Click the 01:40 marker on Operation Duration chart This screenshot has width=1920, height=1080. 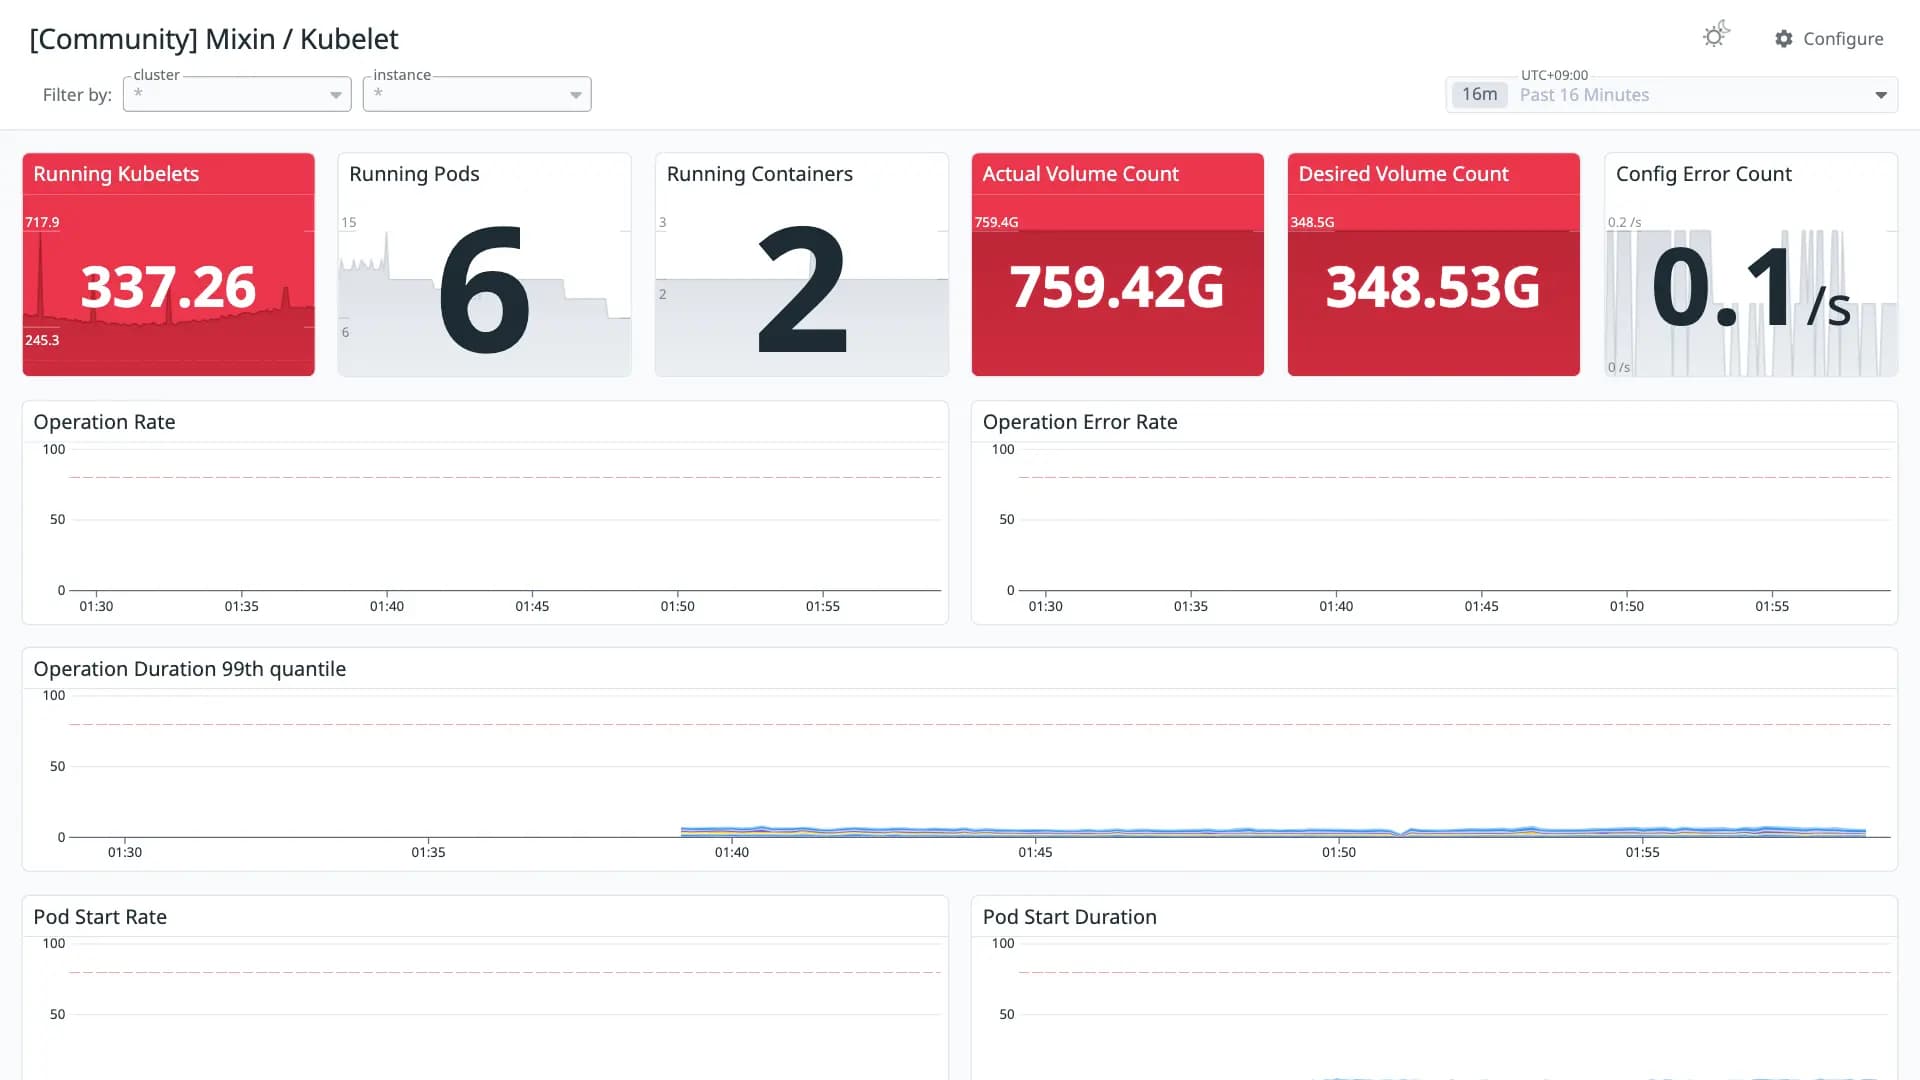click(732, 852)
